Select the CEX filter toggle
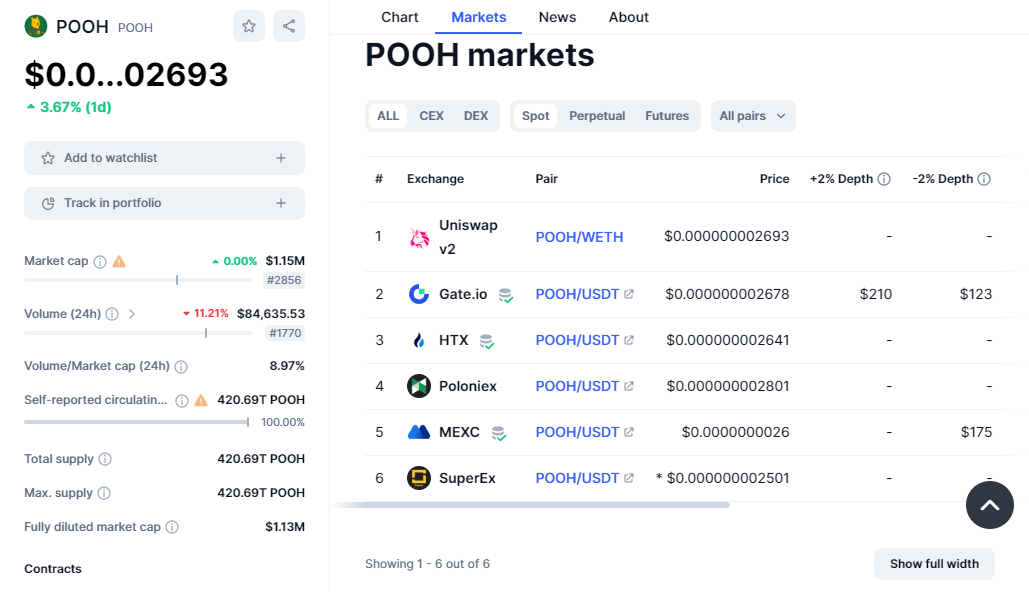Viewport: 1029px width, 592px height. pyautogui.click(x=431, y=116)
